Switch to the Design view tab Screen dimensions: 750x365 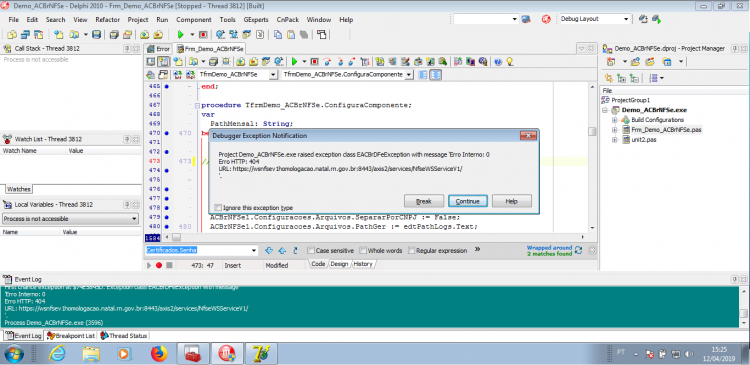coord(339,264)
